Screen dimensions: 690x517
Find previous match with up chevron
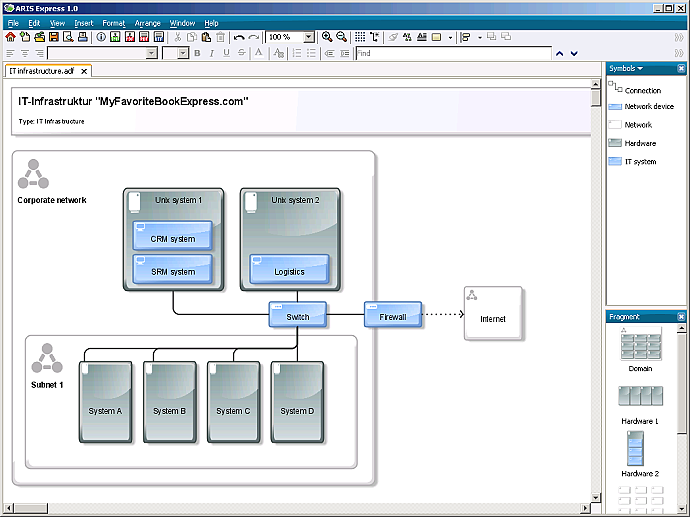[x=559, y=54]
